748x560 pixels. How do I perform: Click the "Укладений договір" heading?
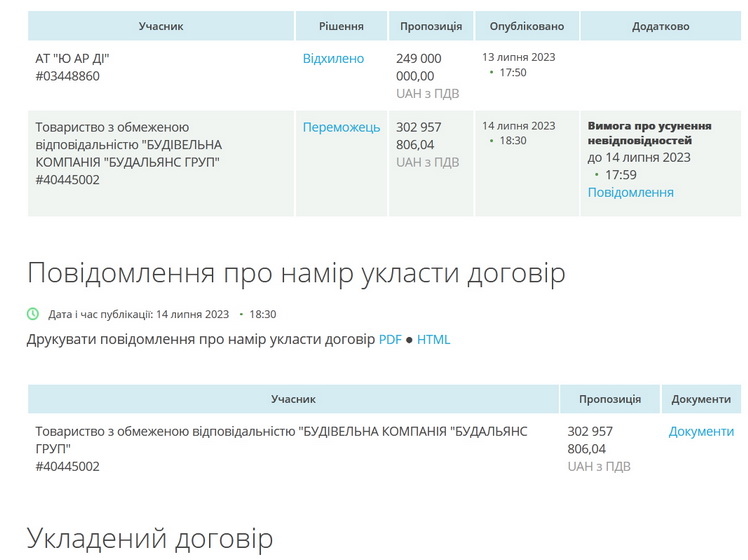click(x=150, y=538)
